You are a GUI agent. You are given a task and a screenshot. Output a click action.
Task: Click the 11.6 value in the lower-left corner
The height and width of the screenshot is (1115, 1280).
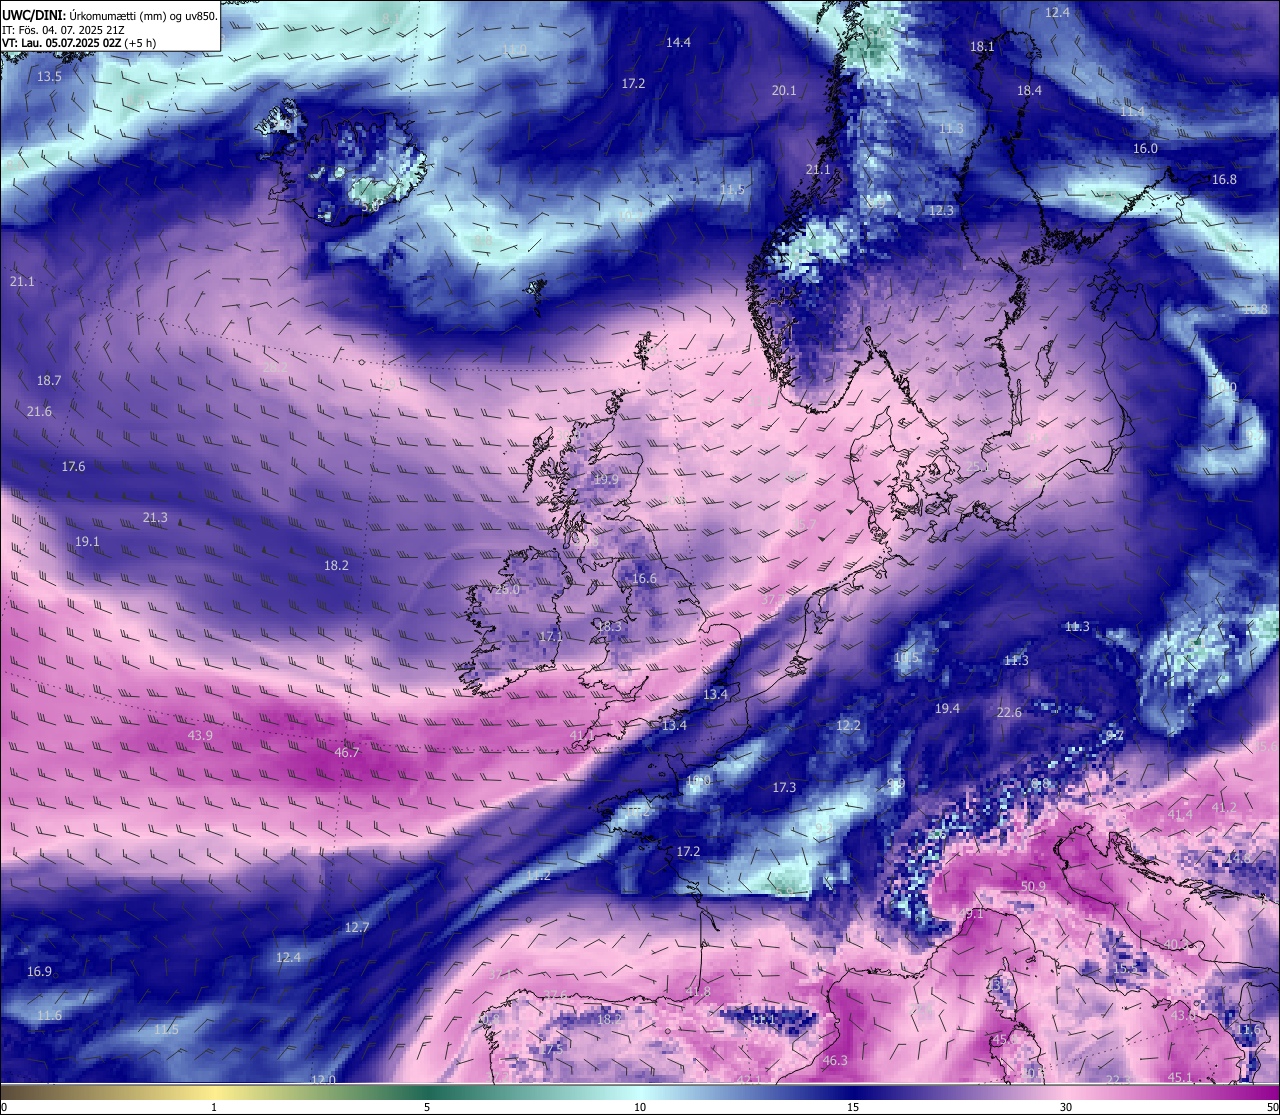49,1016
